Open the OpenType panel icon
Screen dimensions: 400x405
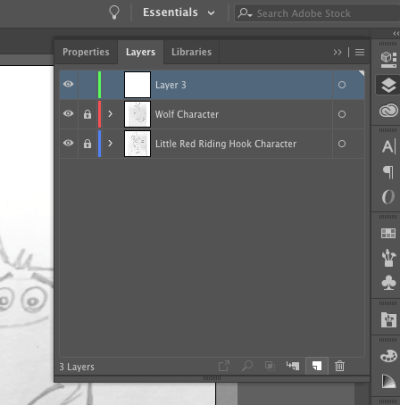[388, 197]
